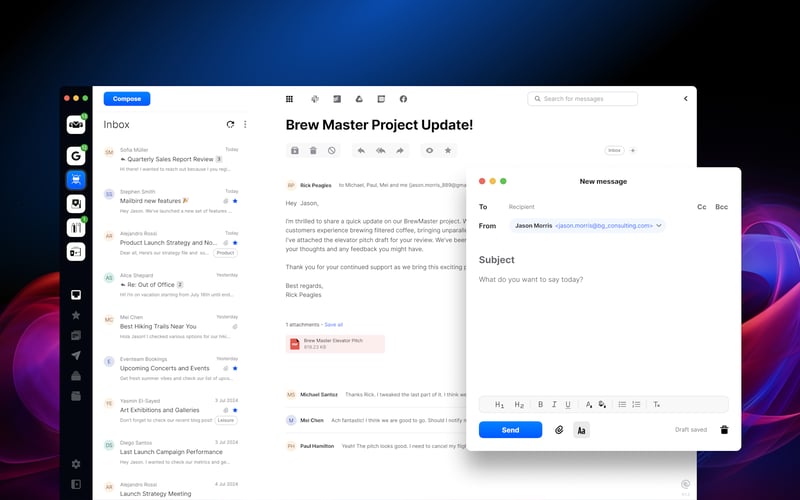
Task: Click the Save all attachments link
Action: pos(334,324)
